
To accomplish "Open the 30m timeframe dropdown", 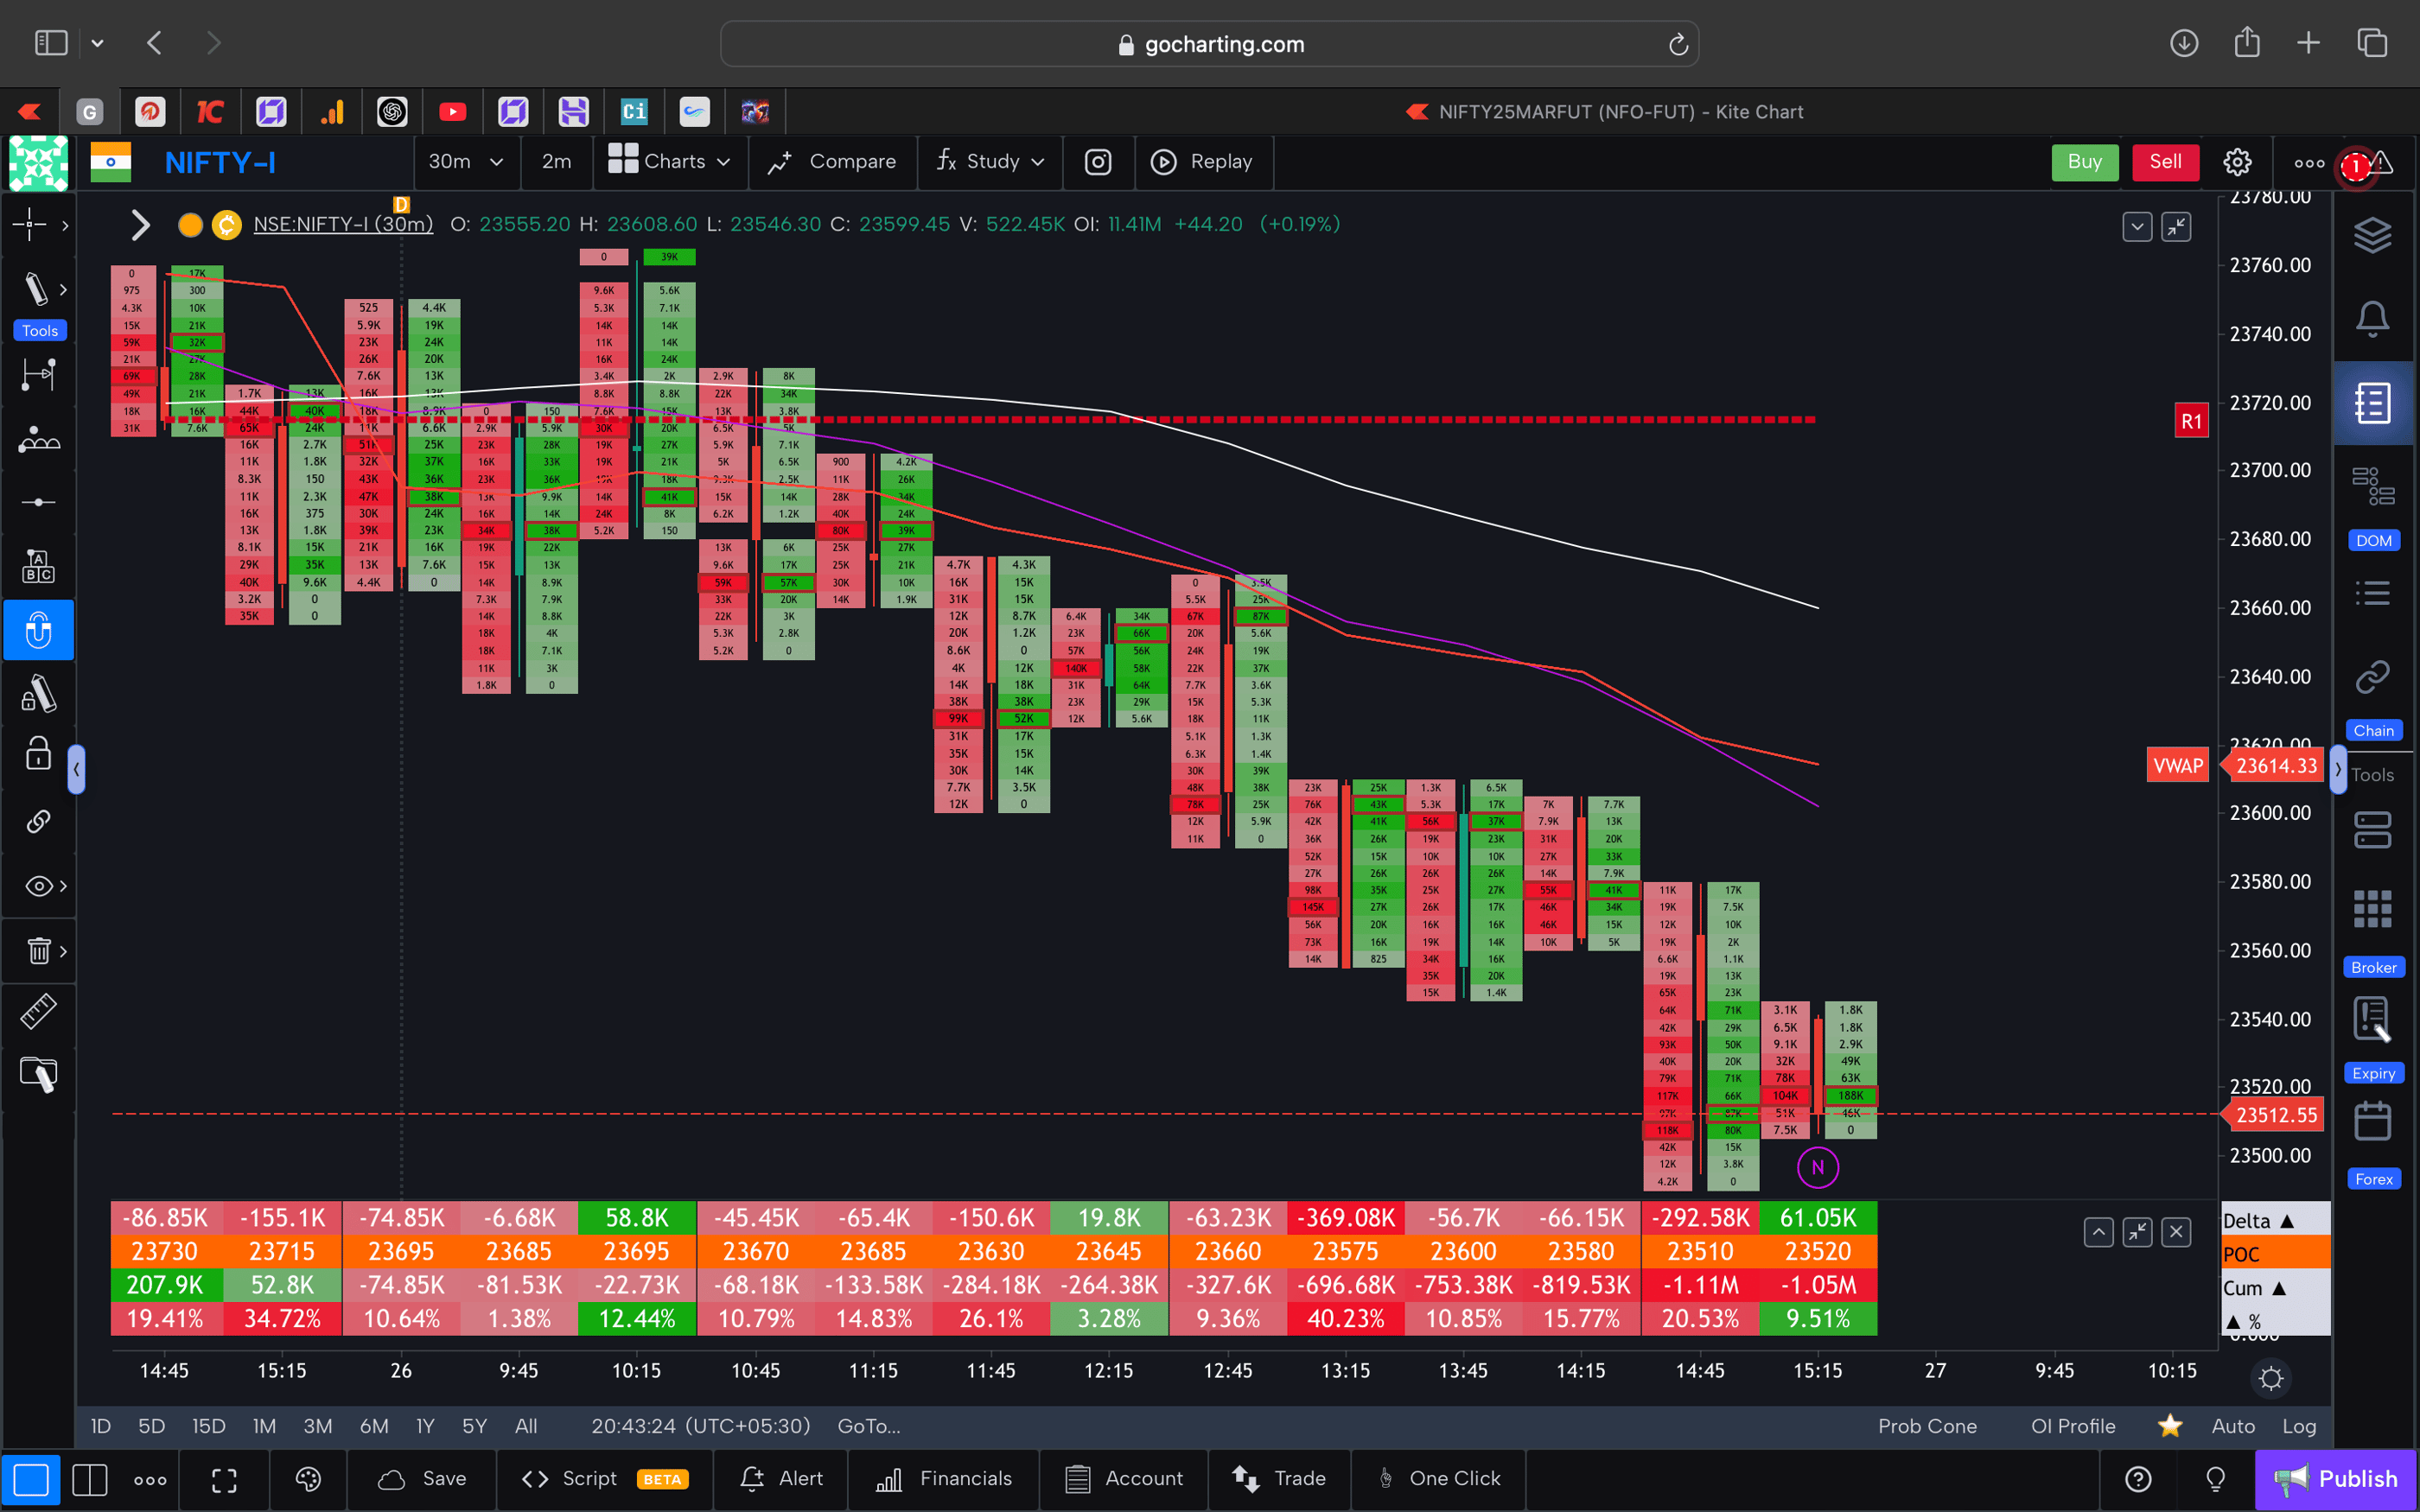I will pos(465,161).
